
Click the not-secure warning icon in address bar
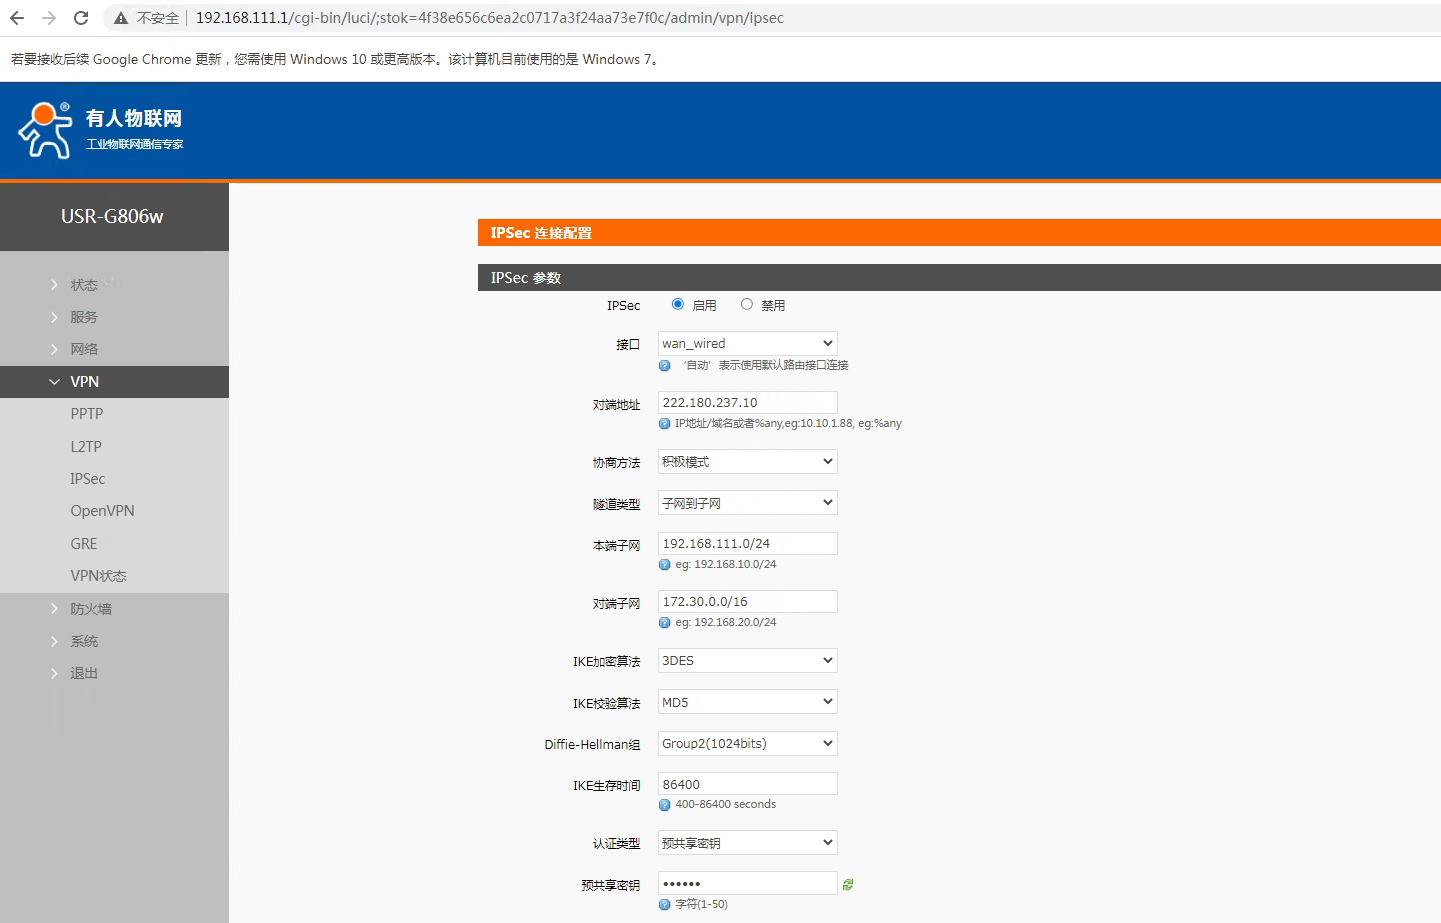click(x=121, y=18)
